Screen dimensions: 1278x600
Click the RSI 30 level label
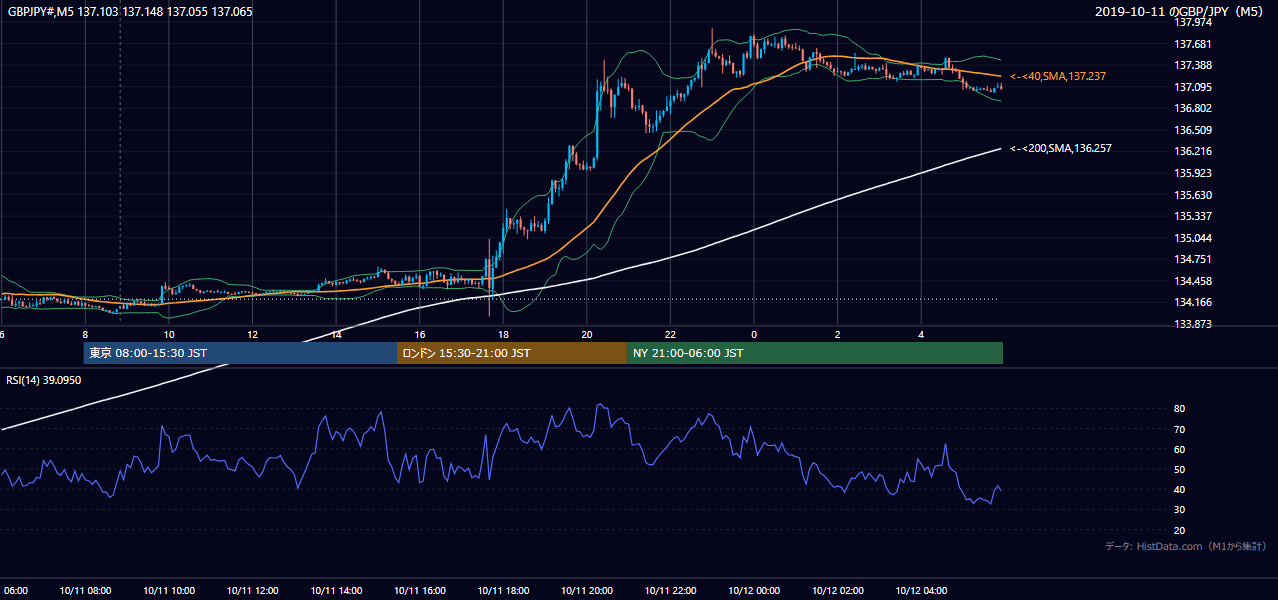[x=1179, y=510]
